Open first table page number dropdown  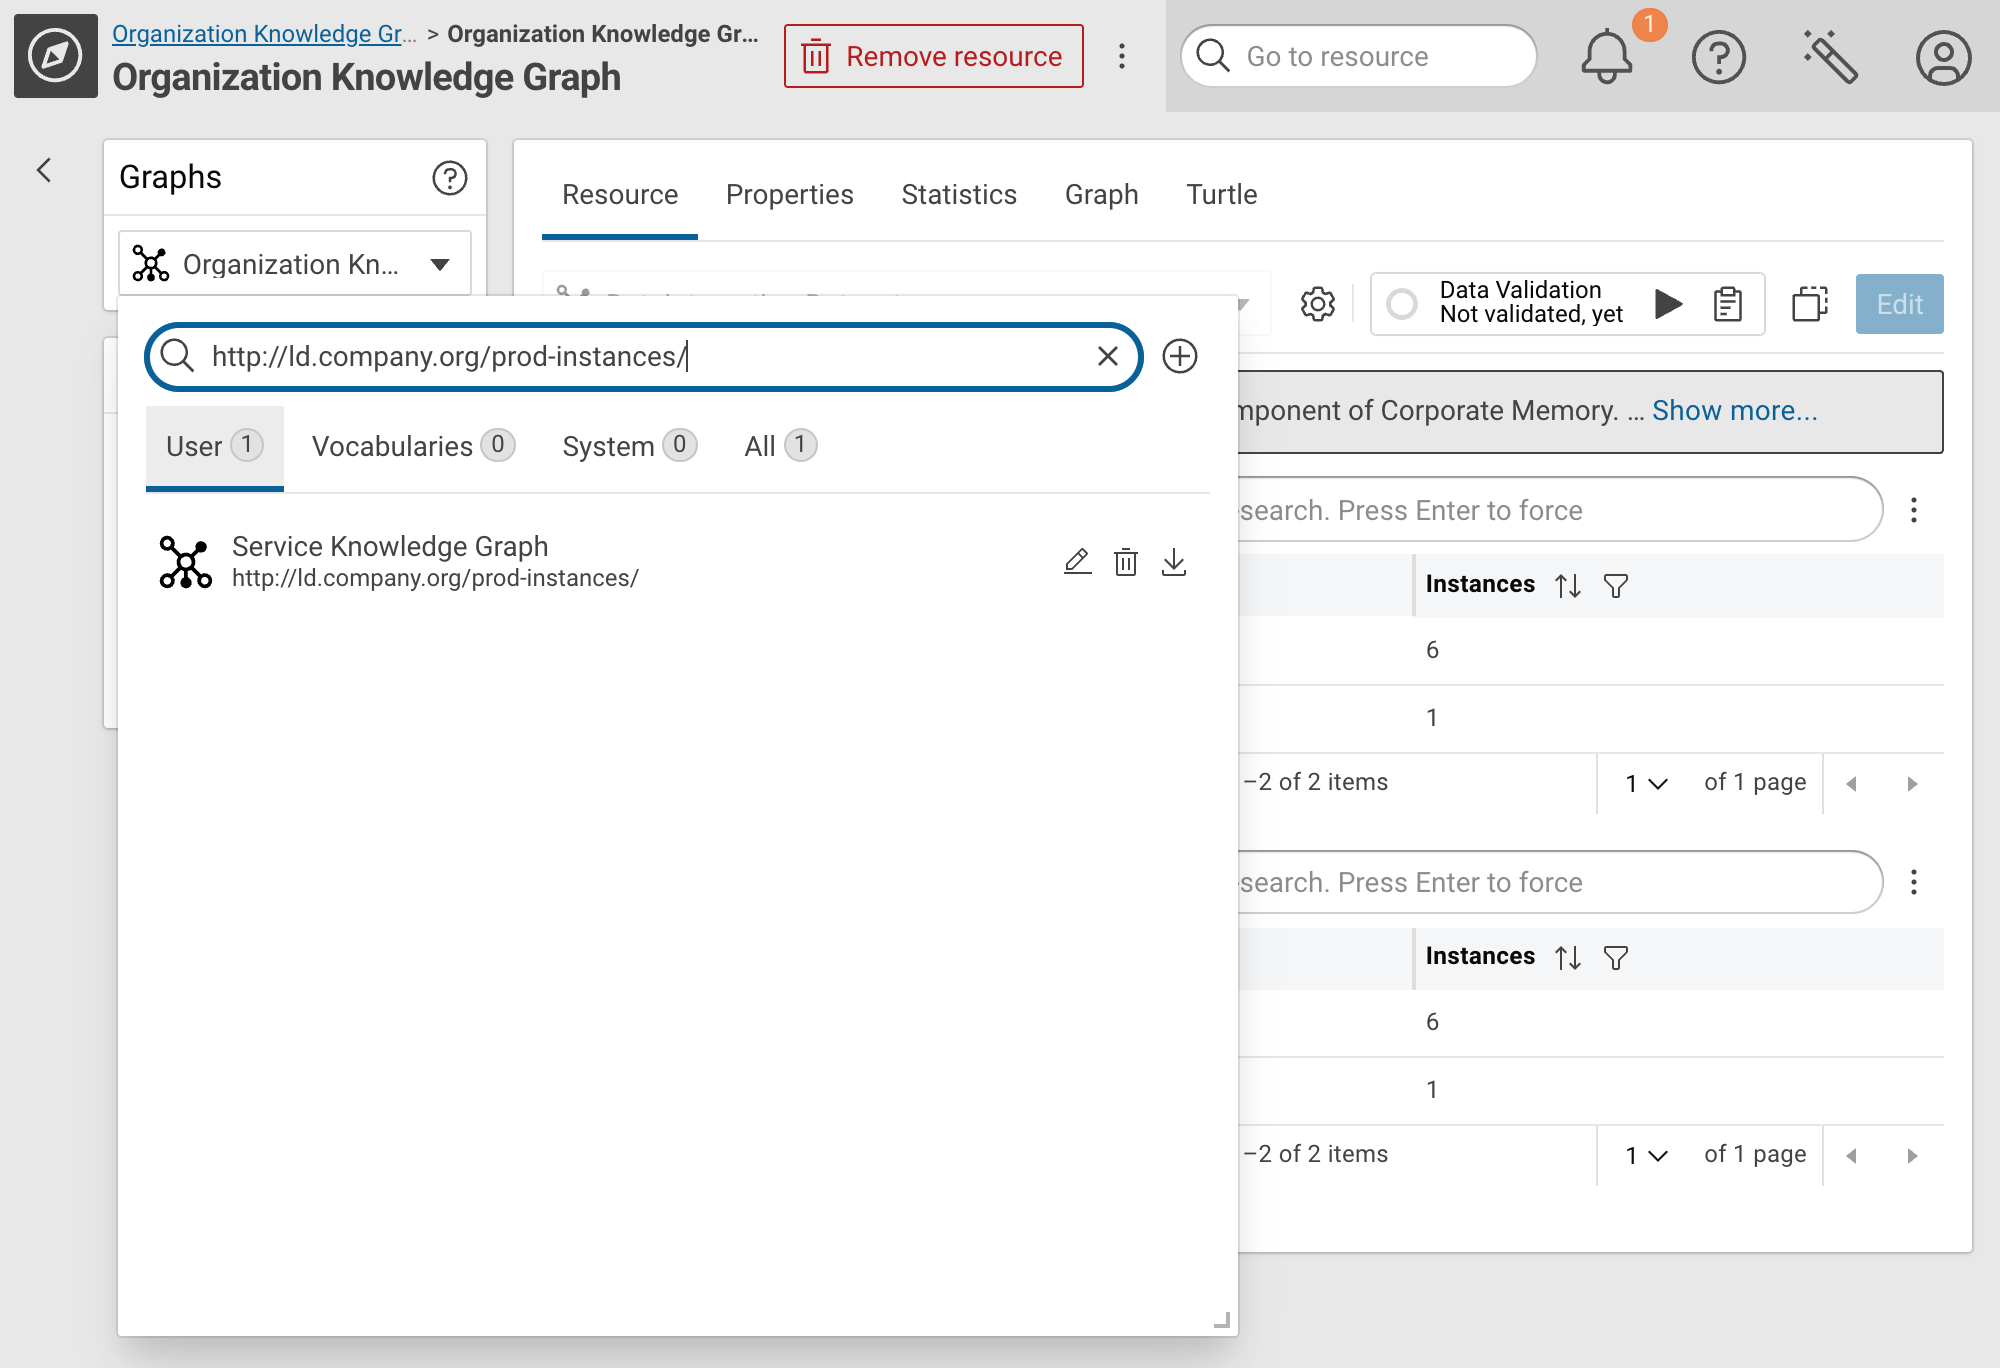(x=1646, y=784)
